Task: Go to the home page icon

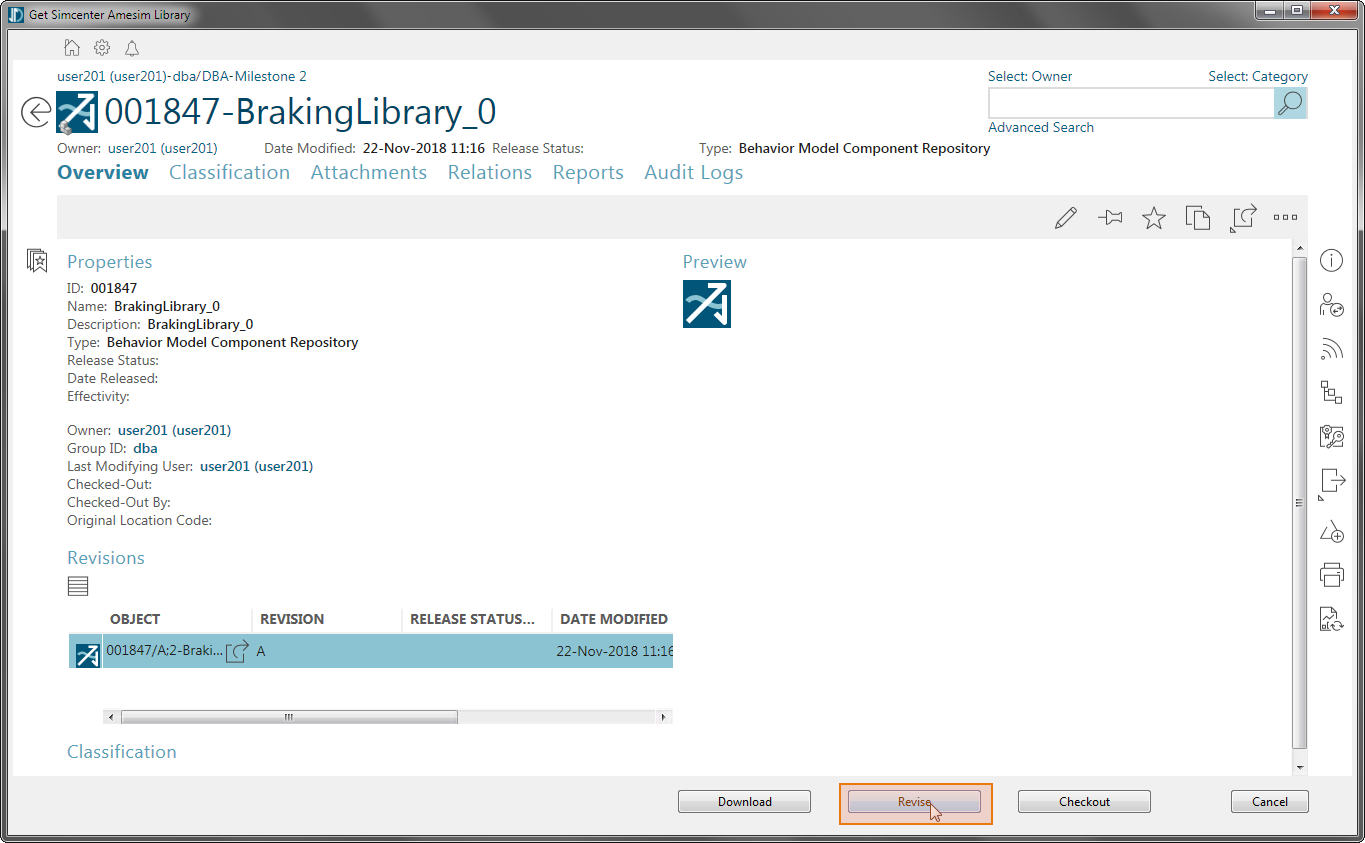Action: [x=71, y=48]
